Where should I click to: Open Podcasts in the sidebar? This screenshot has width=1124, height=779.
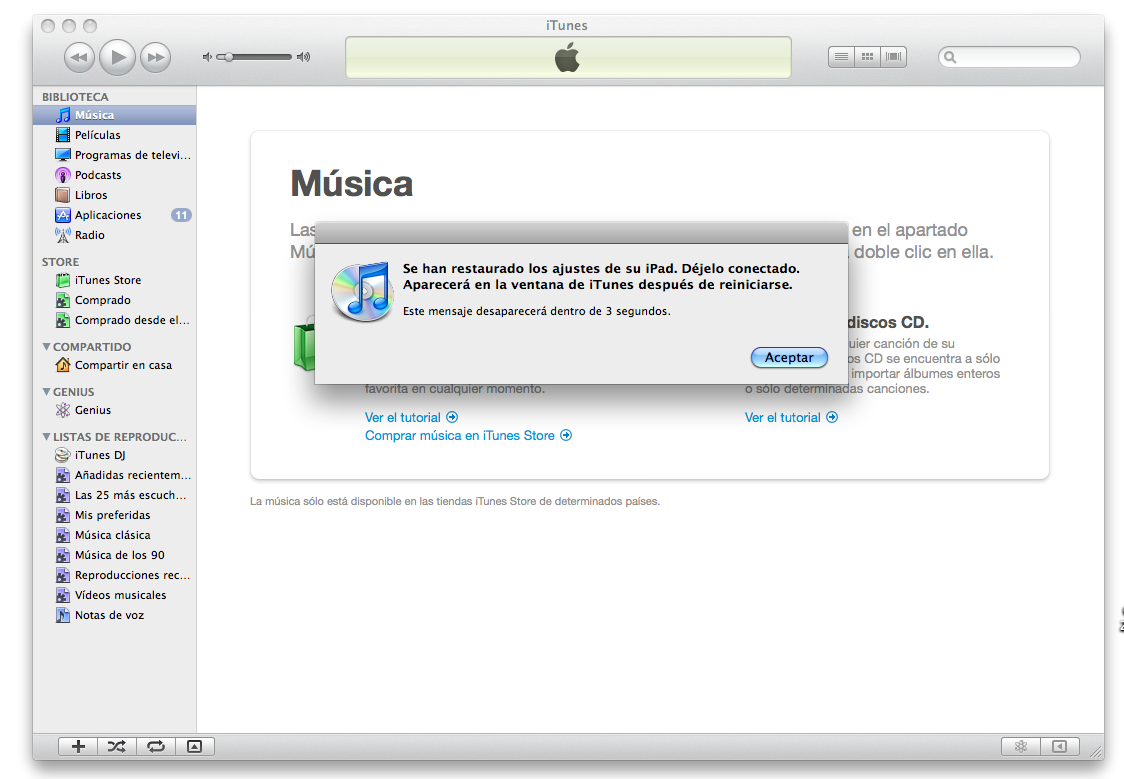(x=115, y=175)
